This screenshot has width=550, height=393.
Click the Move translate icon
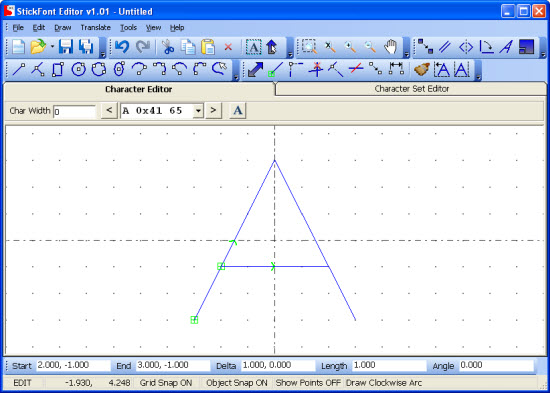coord(425,47)
